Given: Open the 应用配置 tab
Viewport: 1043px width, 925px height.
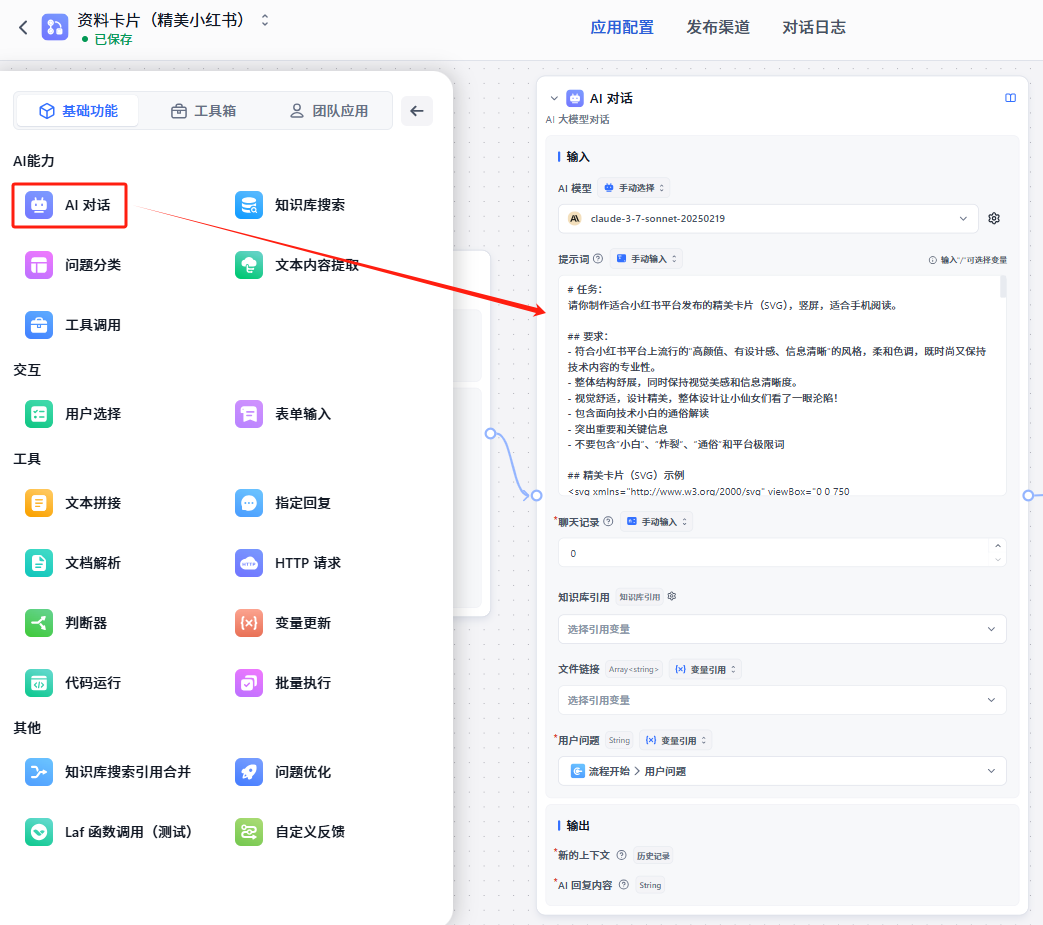Looking at the screenshot, I should [x=622, y=27].
